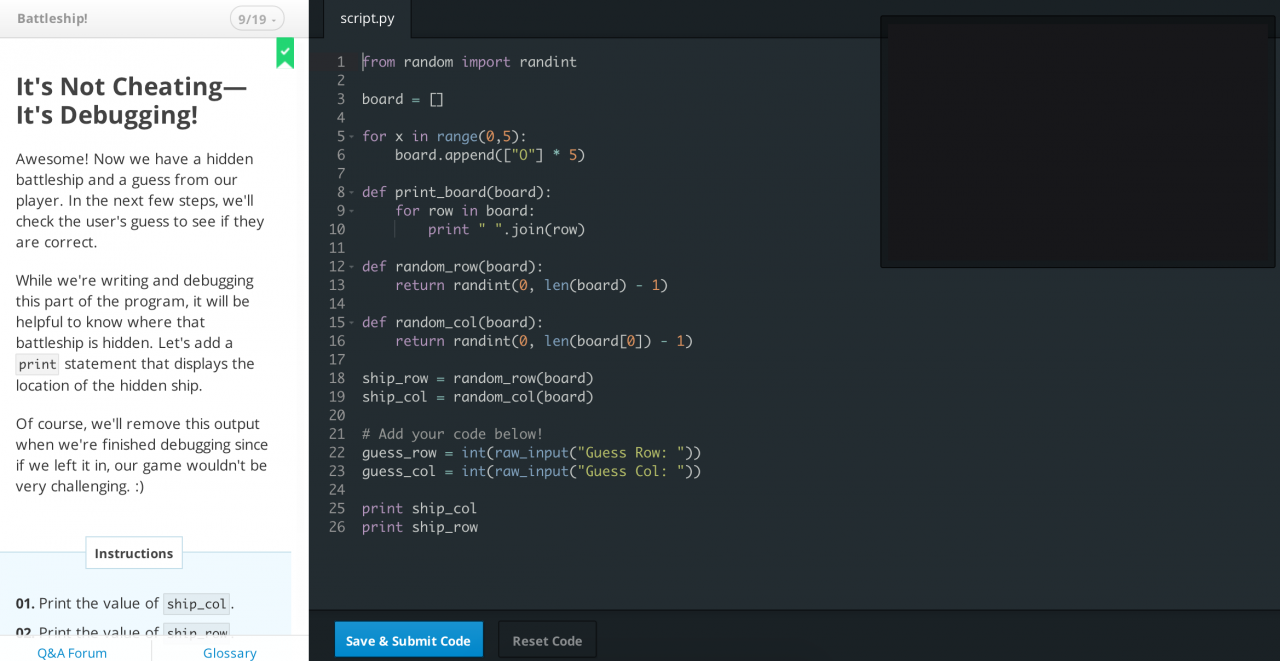1280x661 pixels.
Task: Collapse the for loop at line 5
Action: click(x=352, y=137)
